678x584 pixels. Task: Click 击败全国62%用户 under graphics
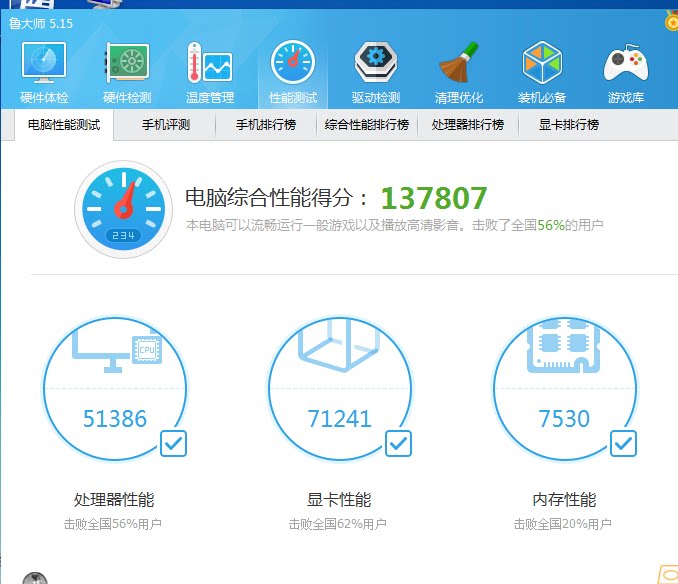click(337, 524)
